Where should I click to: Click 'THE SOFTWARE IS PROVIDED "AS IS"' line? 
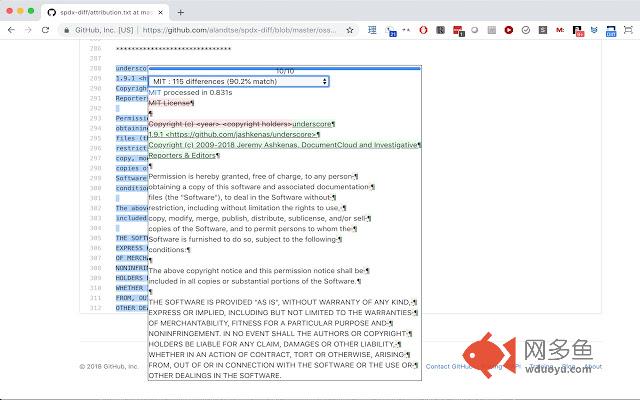coord(280,302)
